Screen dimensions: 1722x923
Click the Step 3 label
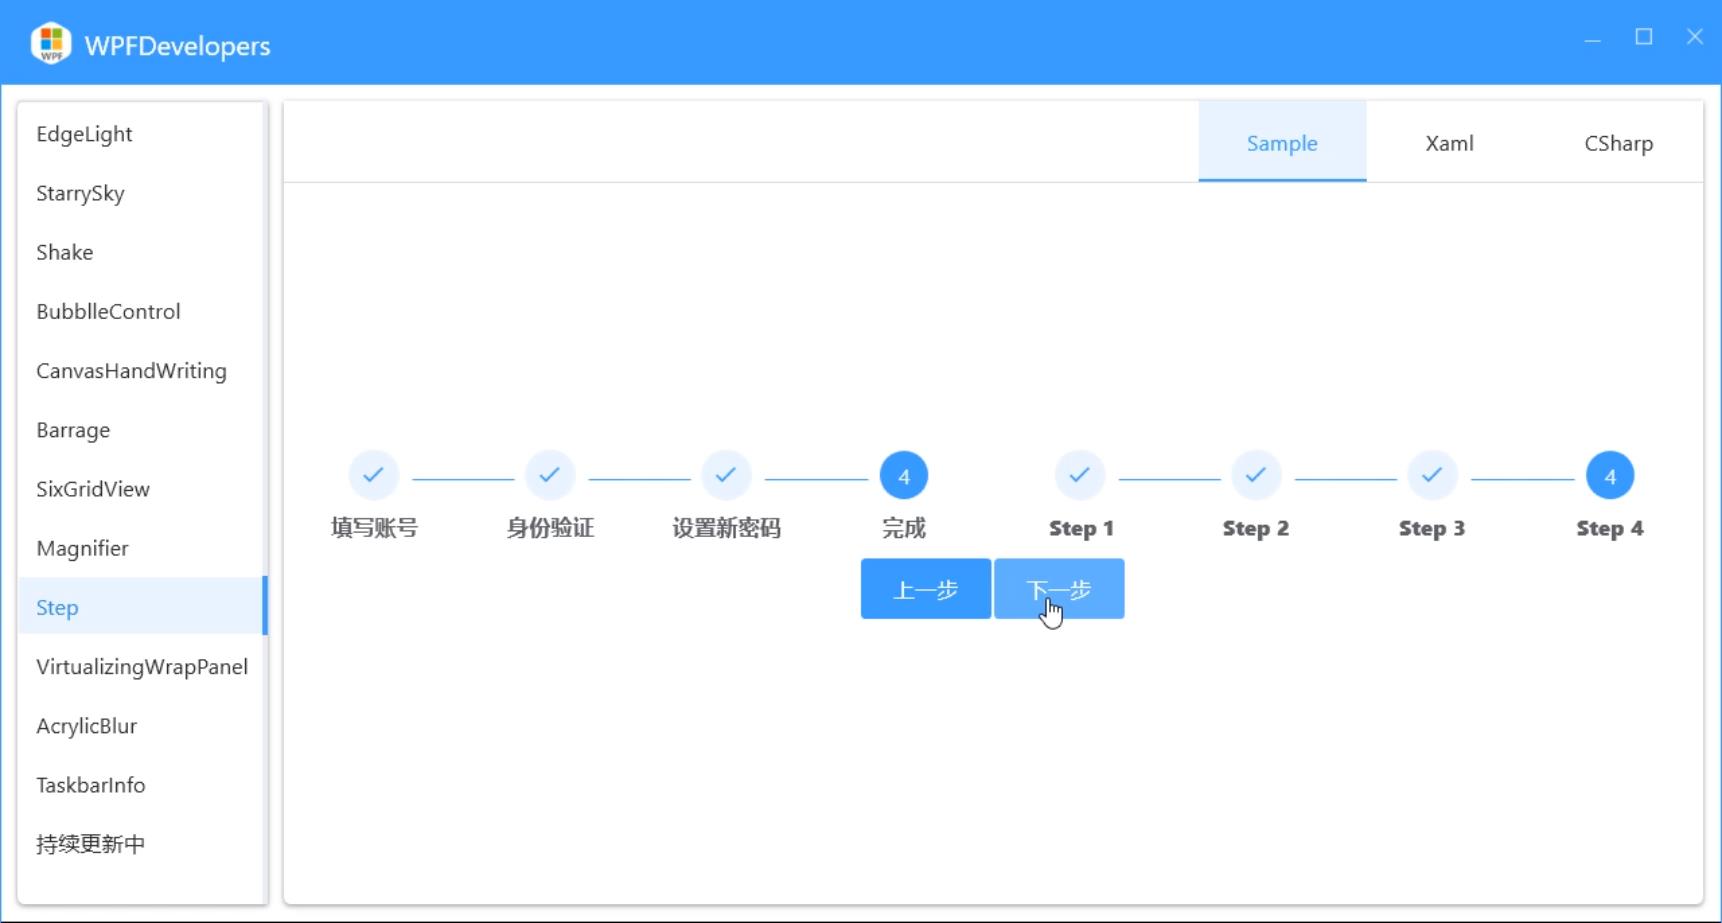1432,529
